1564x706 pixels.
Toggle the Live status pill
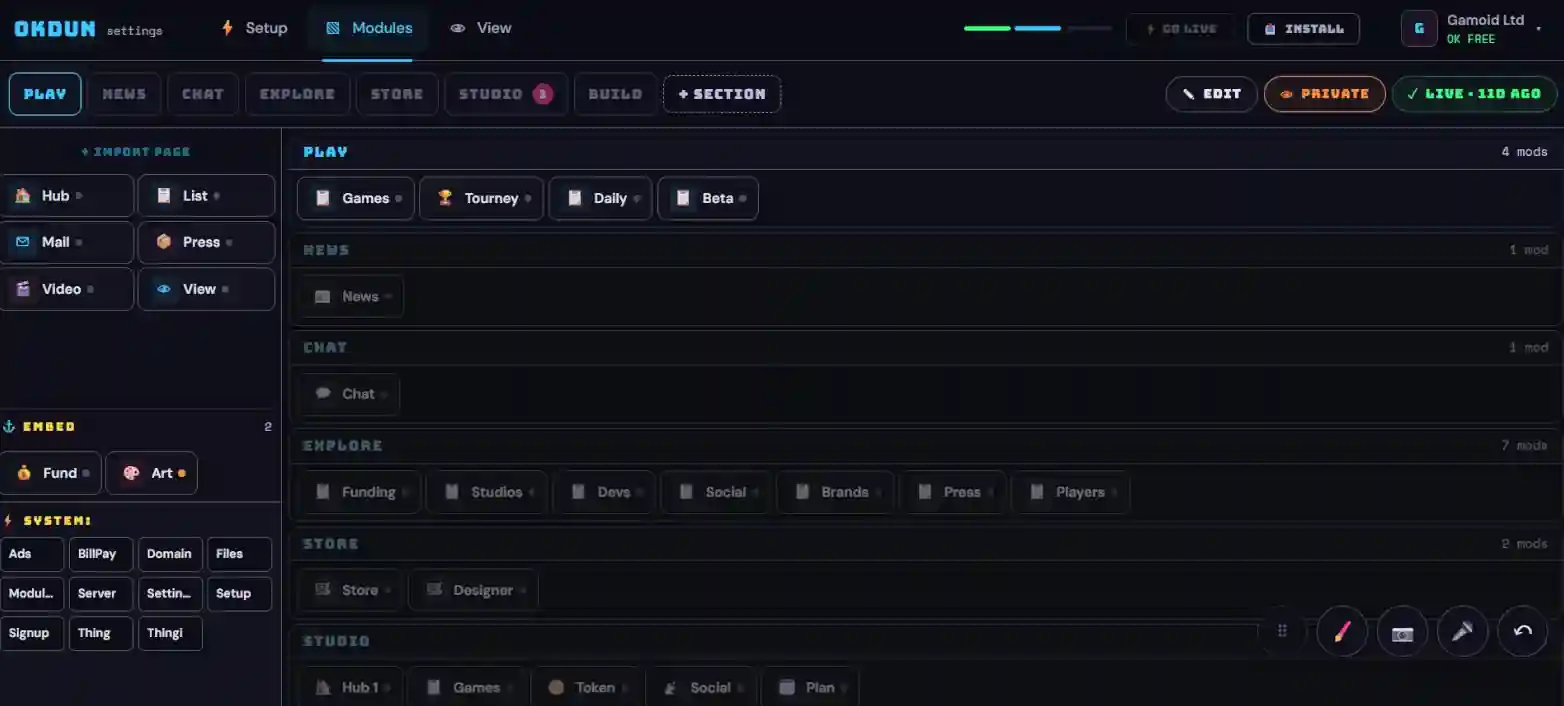click(1474, 94)
